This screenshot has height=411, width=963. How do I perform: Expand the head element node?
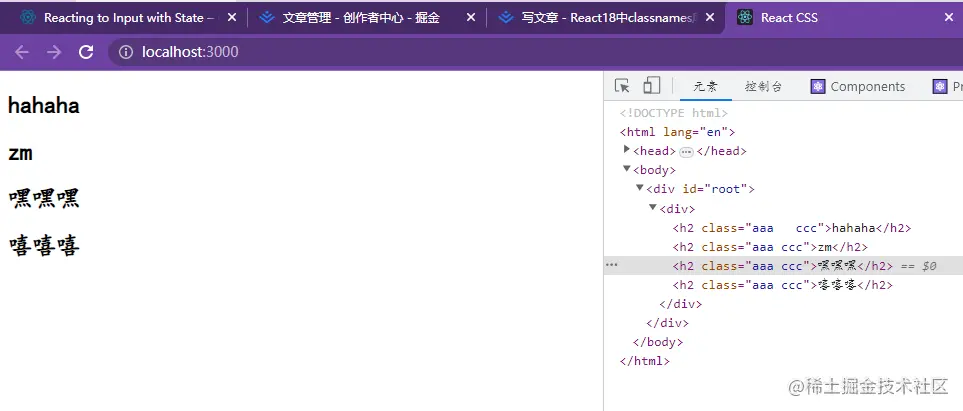[x=626, y=149]
